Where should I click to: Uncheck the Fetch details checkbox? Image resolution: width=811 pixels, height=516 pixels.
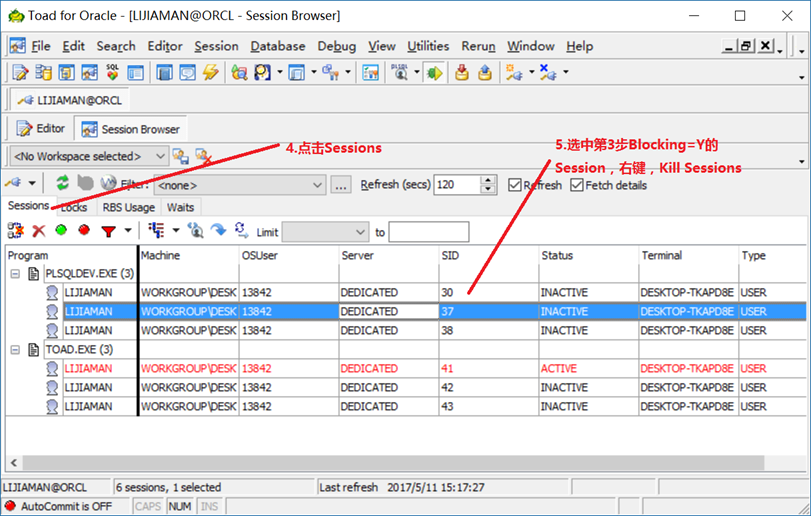(x=577, y=185)
